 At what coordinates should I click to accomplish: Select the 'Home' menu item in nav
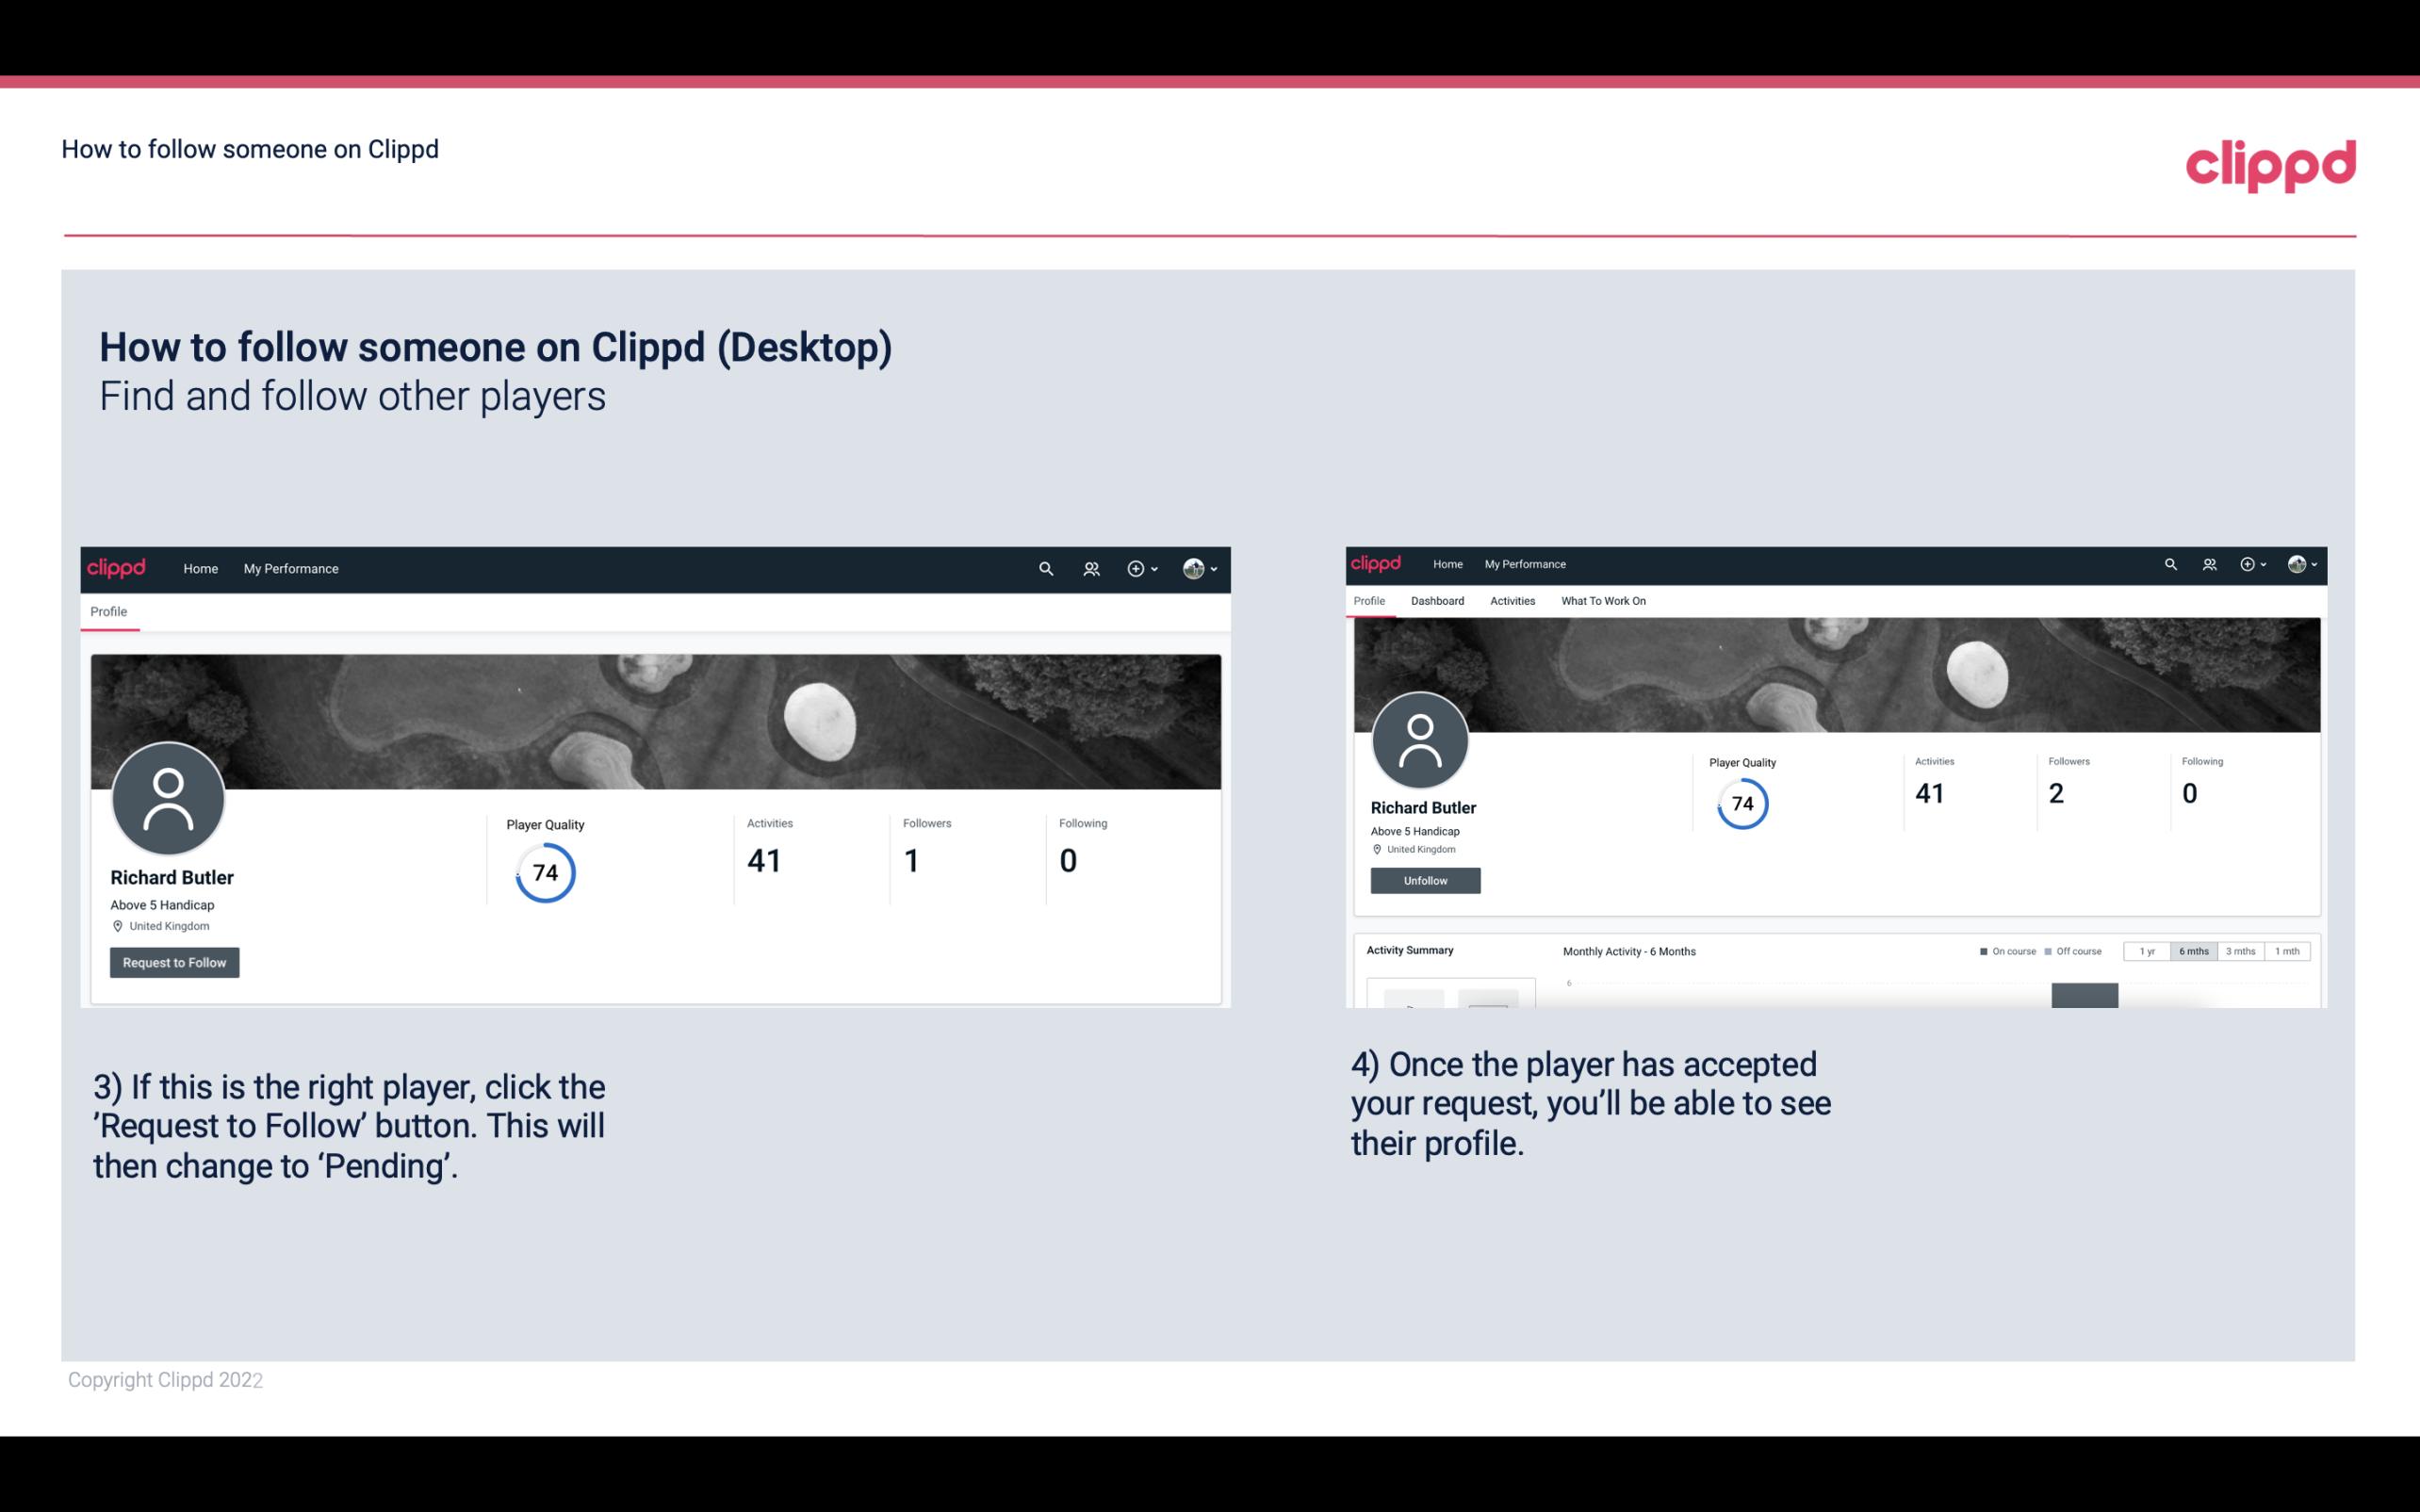(x=199, y=568)
